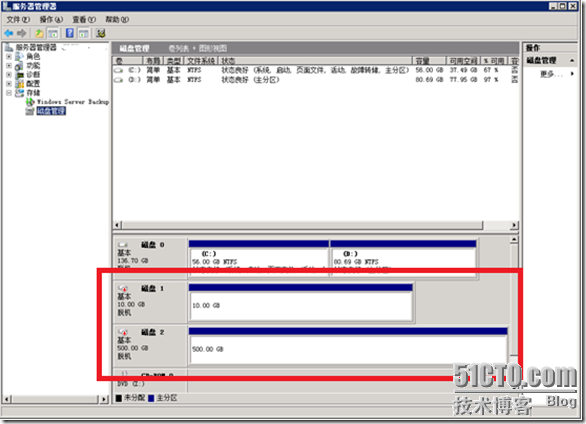This screenshot has height=424, width=586.
Task: Click the offline 磁盘 2 disk icon
Action: coord(123,332)
